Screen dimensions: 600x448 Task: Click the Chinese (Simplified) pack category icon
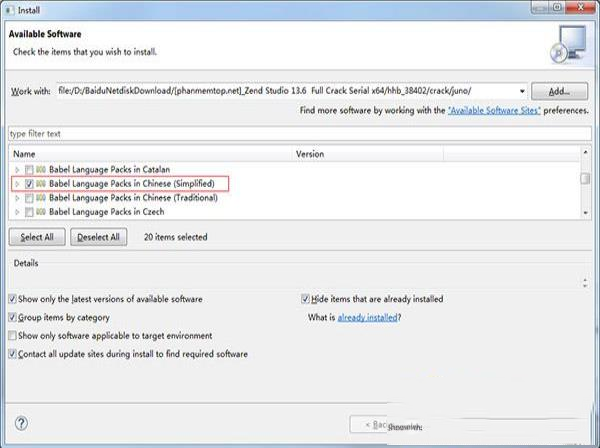41,184
